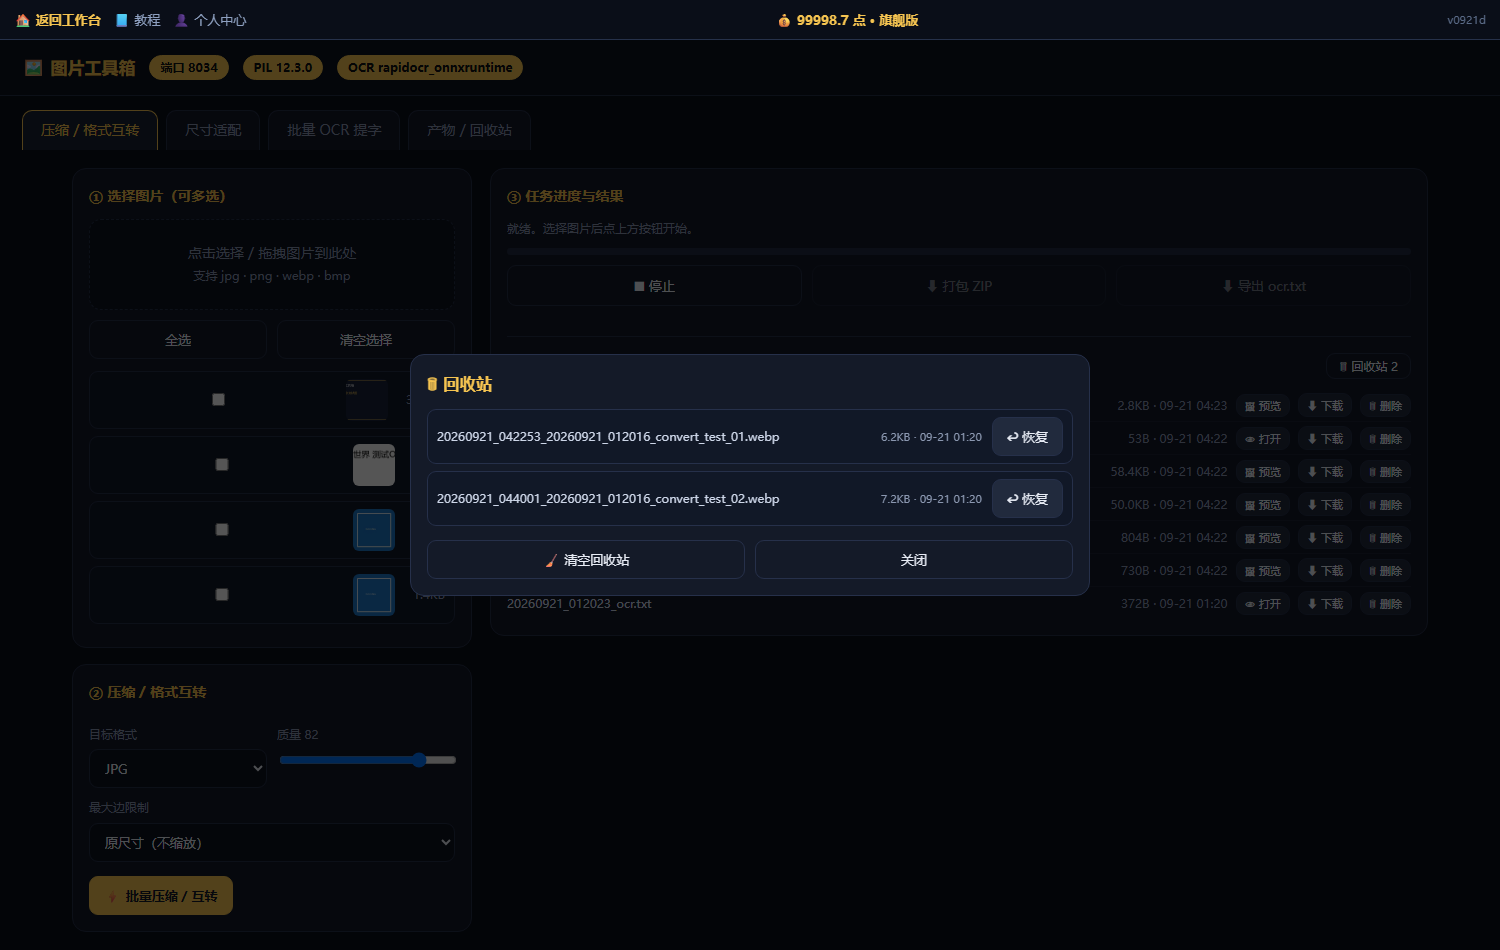Click the 质量 82 slider
The image size is (1500, 950).
coord(368,760)
